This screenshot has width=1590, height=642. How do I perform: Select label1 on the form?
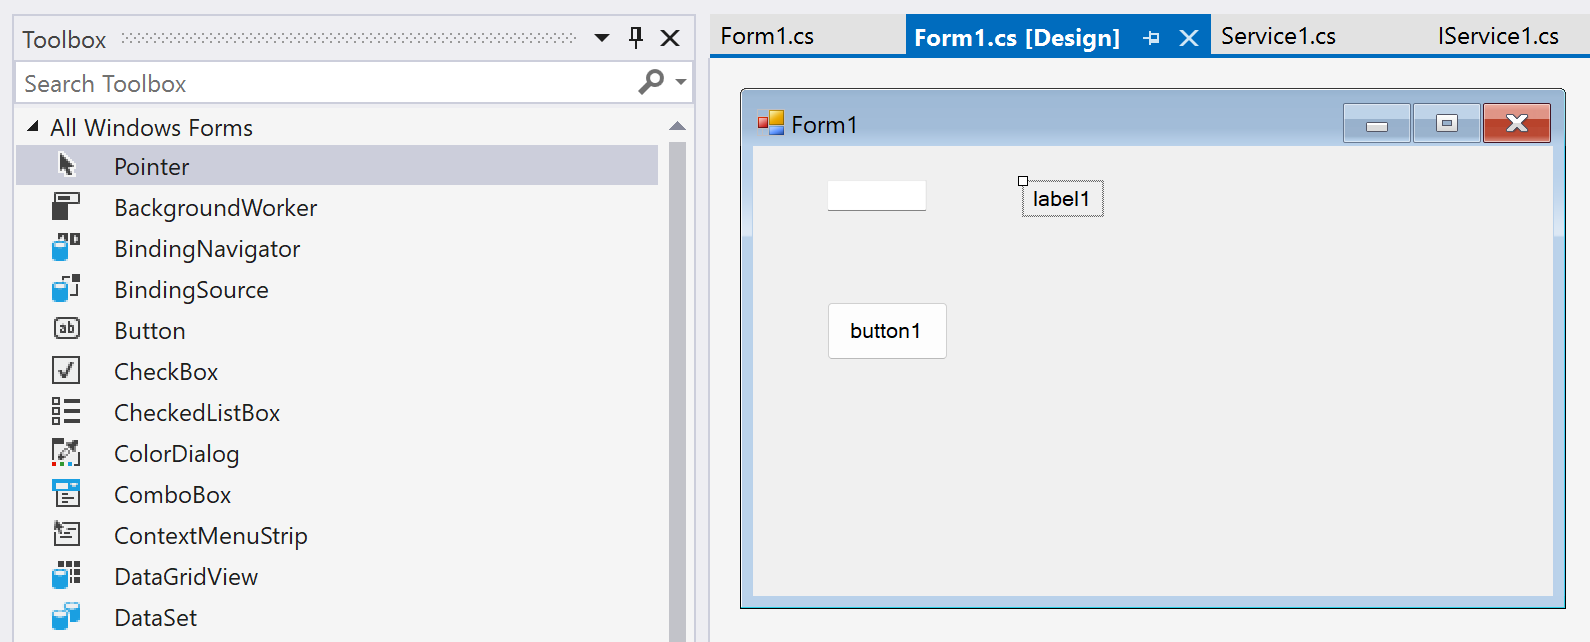[1062, 198]
